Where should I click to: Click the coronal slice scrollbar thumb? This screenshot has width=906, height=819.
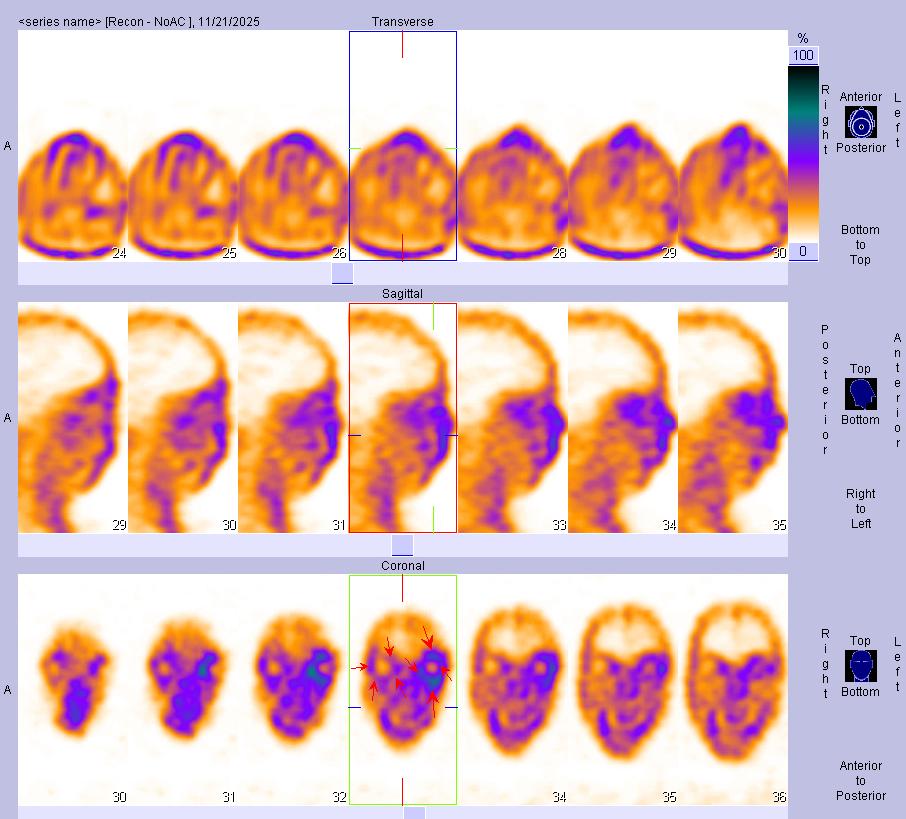tap(414, 812)
